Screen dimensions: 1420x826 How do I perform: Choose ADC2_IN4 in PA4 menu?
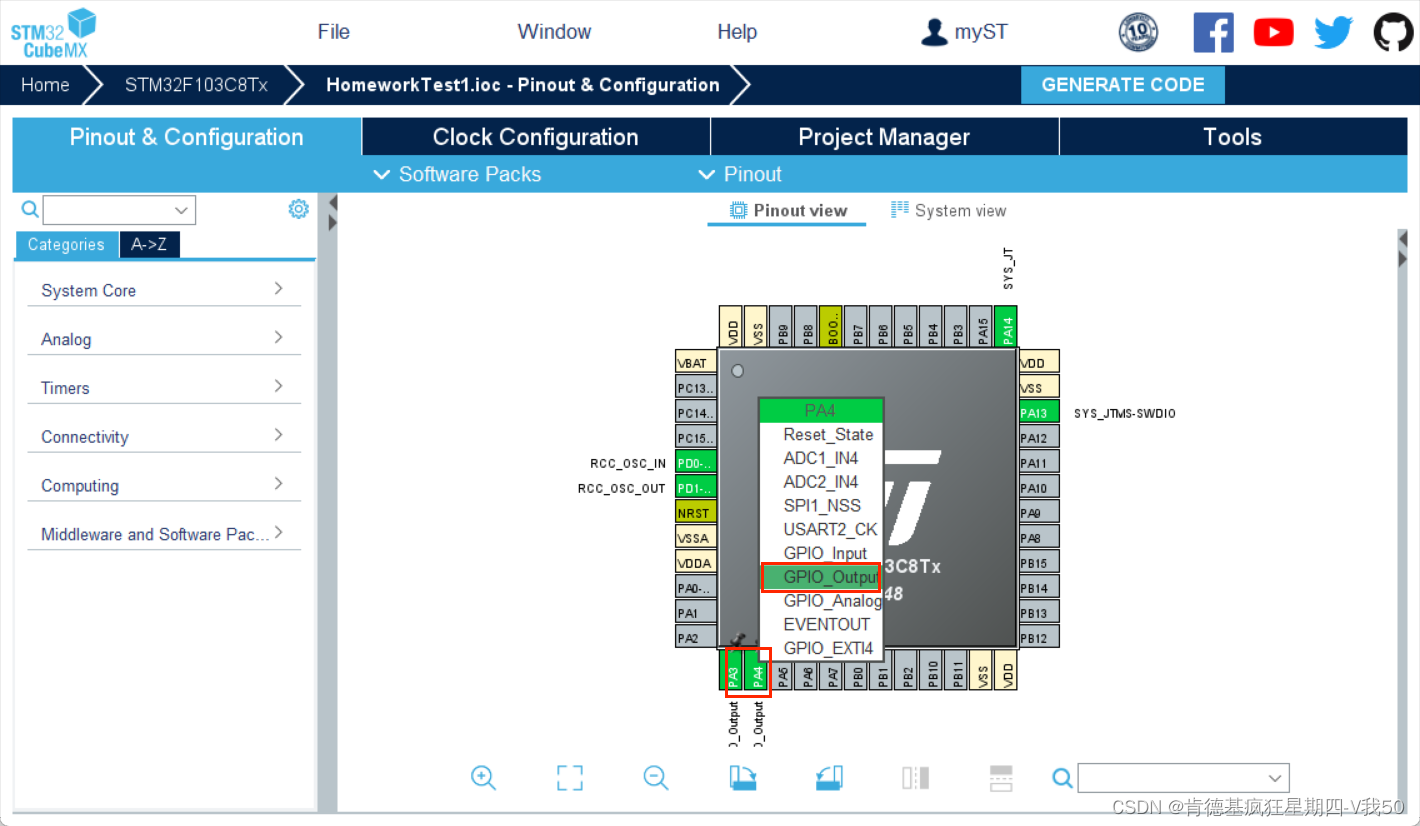[821, 482]
